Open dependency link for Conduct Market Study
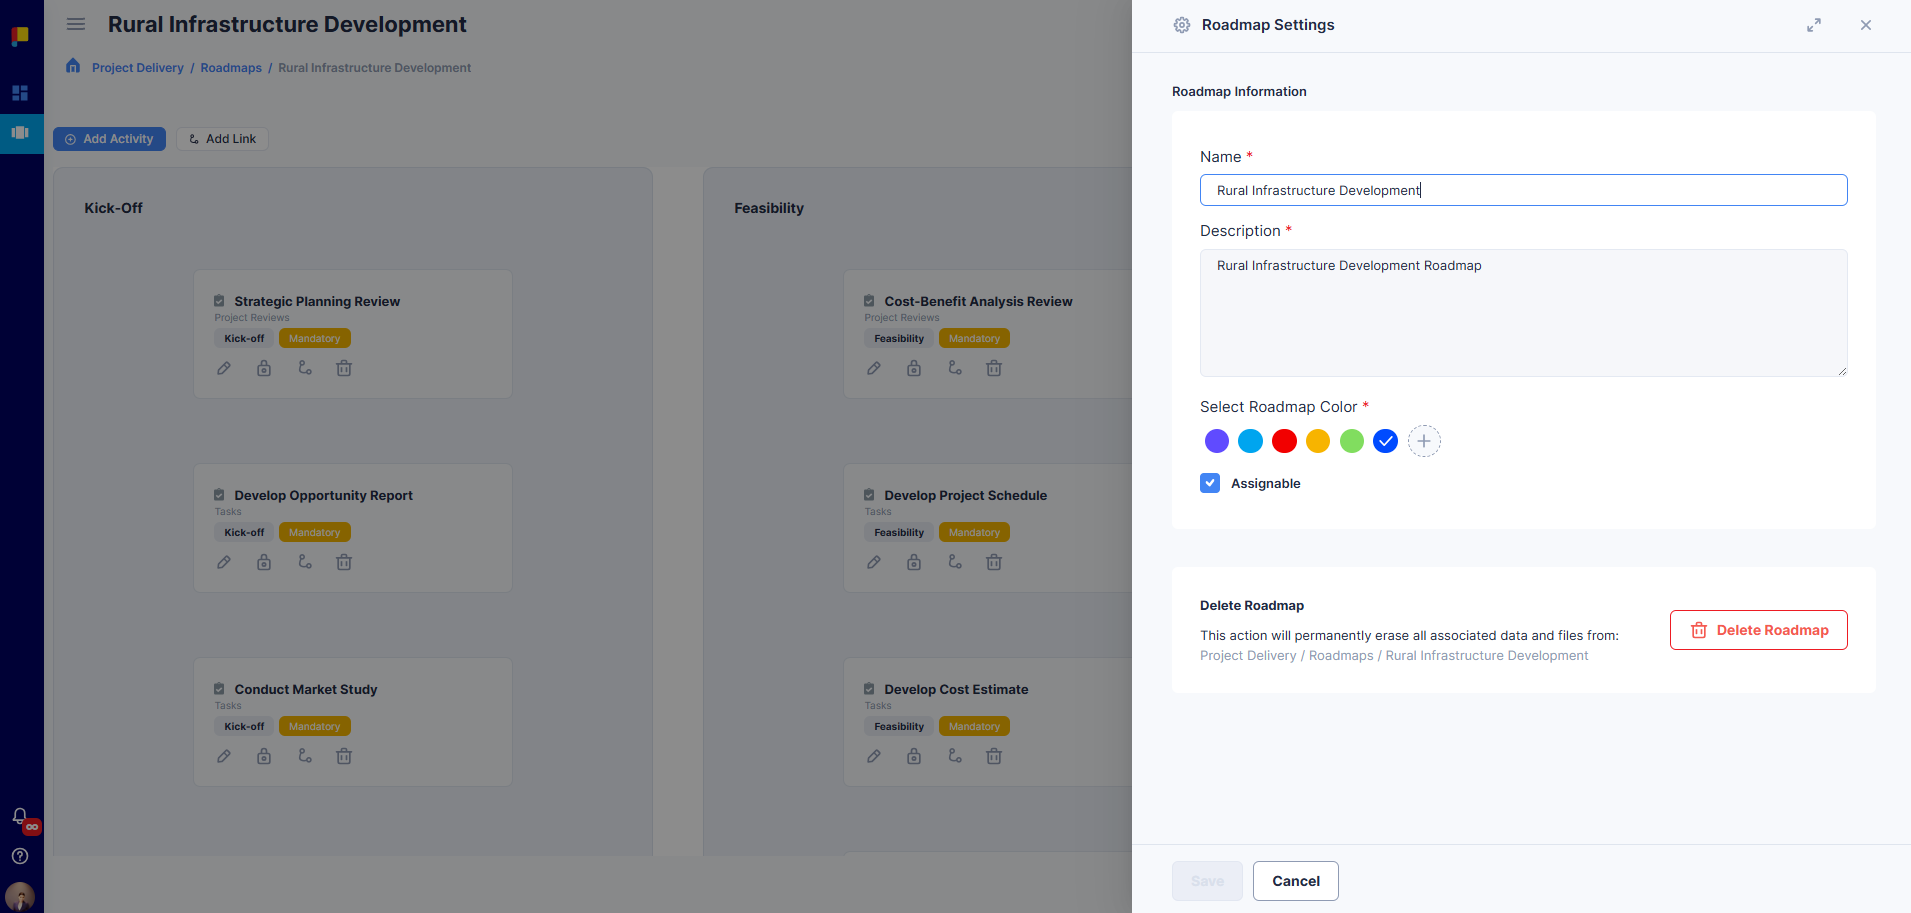 coord(305,756)
